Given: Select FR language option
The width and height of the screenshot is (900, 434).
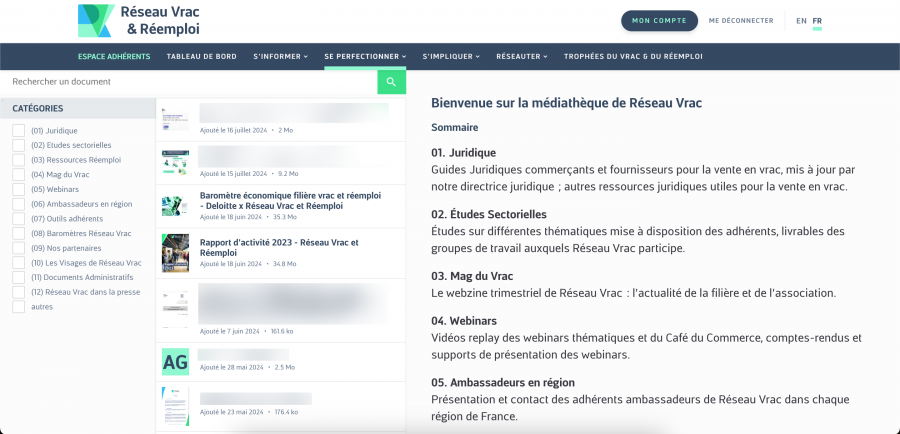Looking at the screenshot, I should (x=817, y=21).
